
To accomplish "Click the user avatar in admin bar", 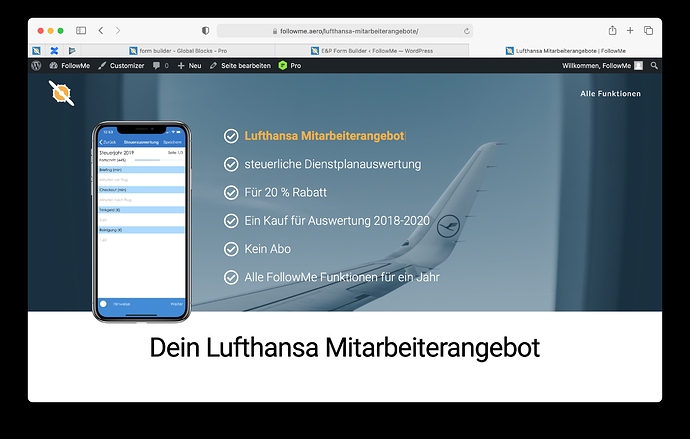I will [639, 66].
